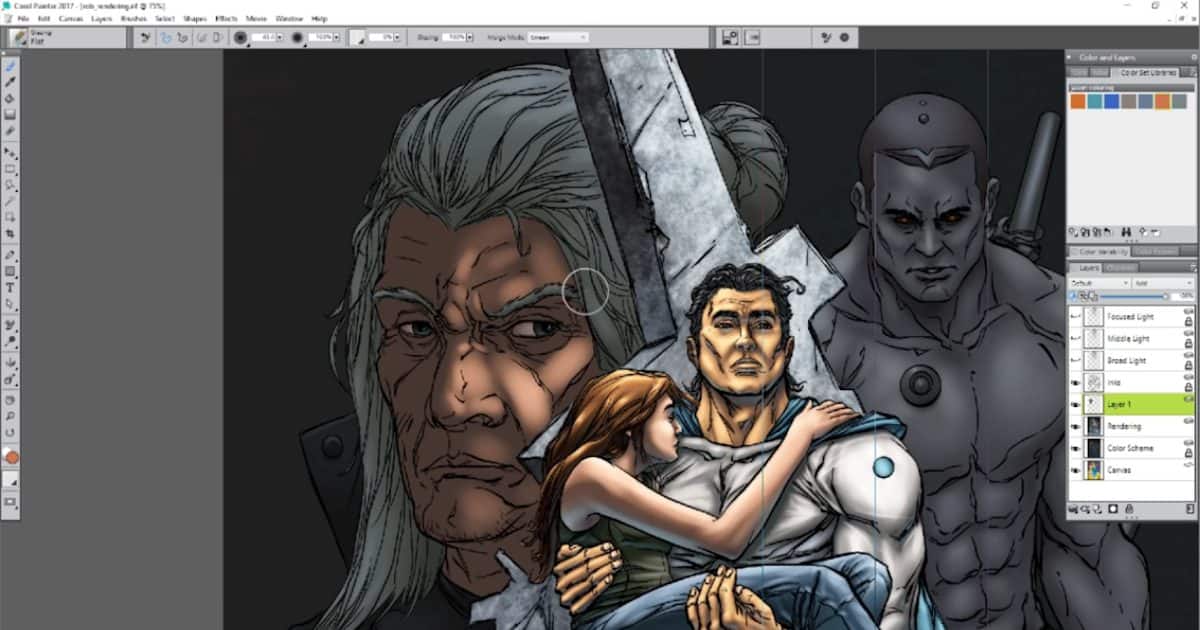
Task: Pick the Paint Bucket fill tool
Action: [x=10, y=98]
